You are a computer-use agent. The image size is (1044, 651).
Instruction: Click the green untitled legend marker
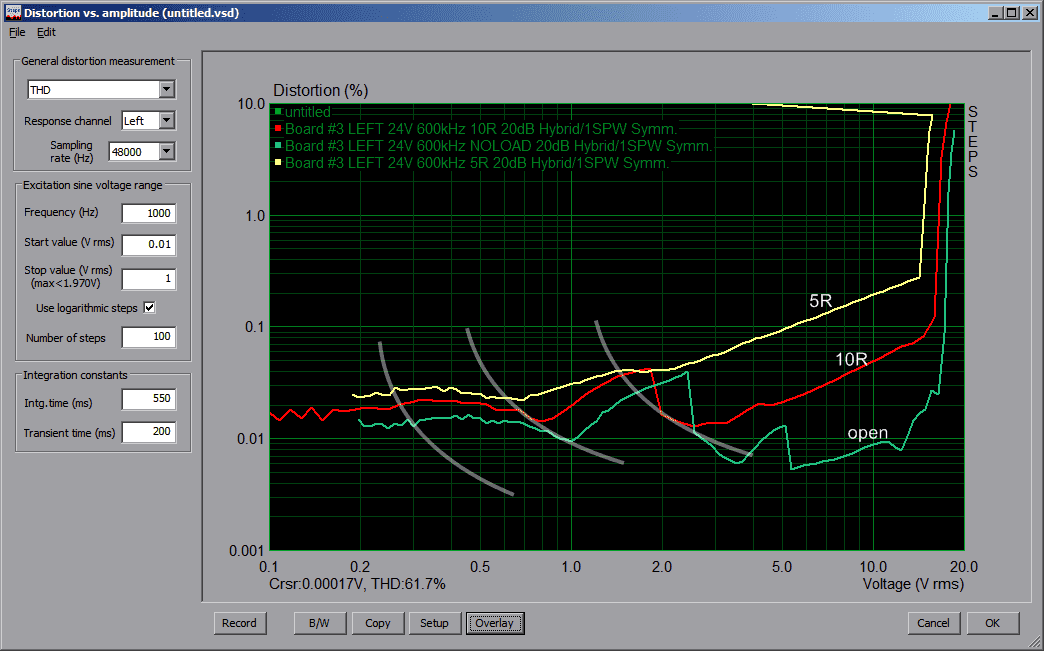(277, 112)
